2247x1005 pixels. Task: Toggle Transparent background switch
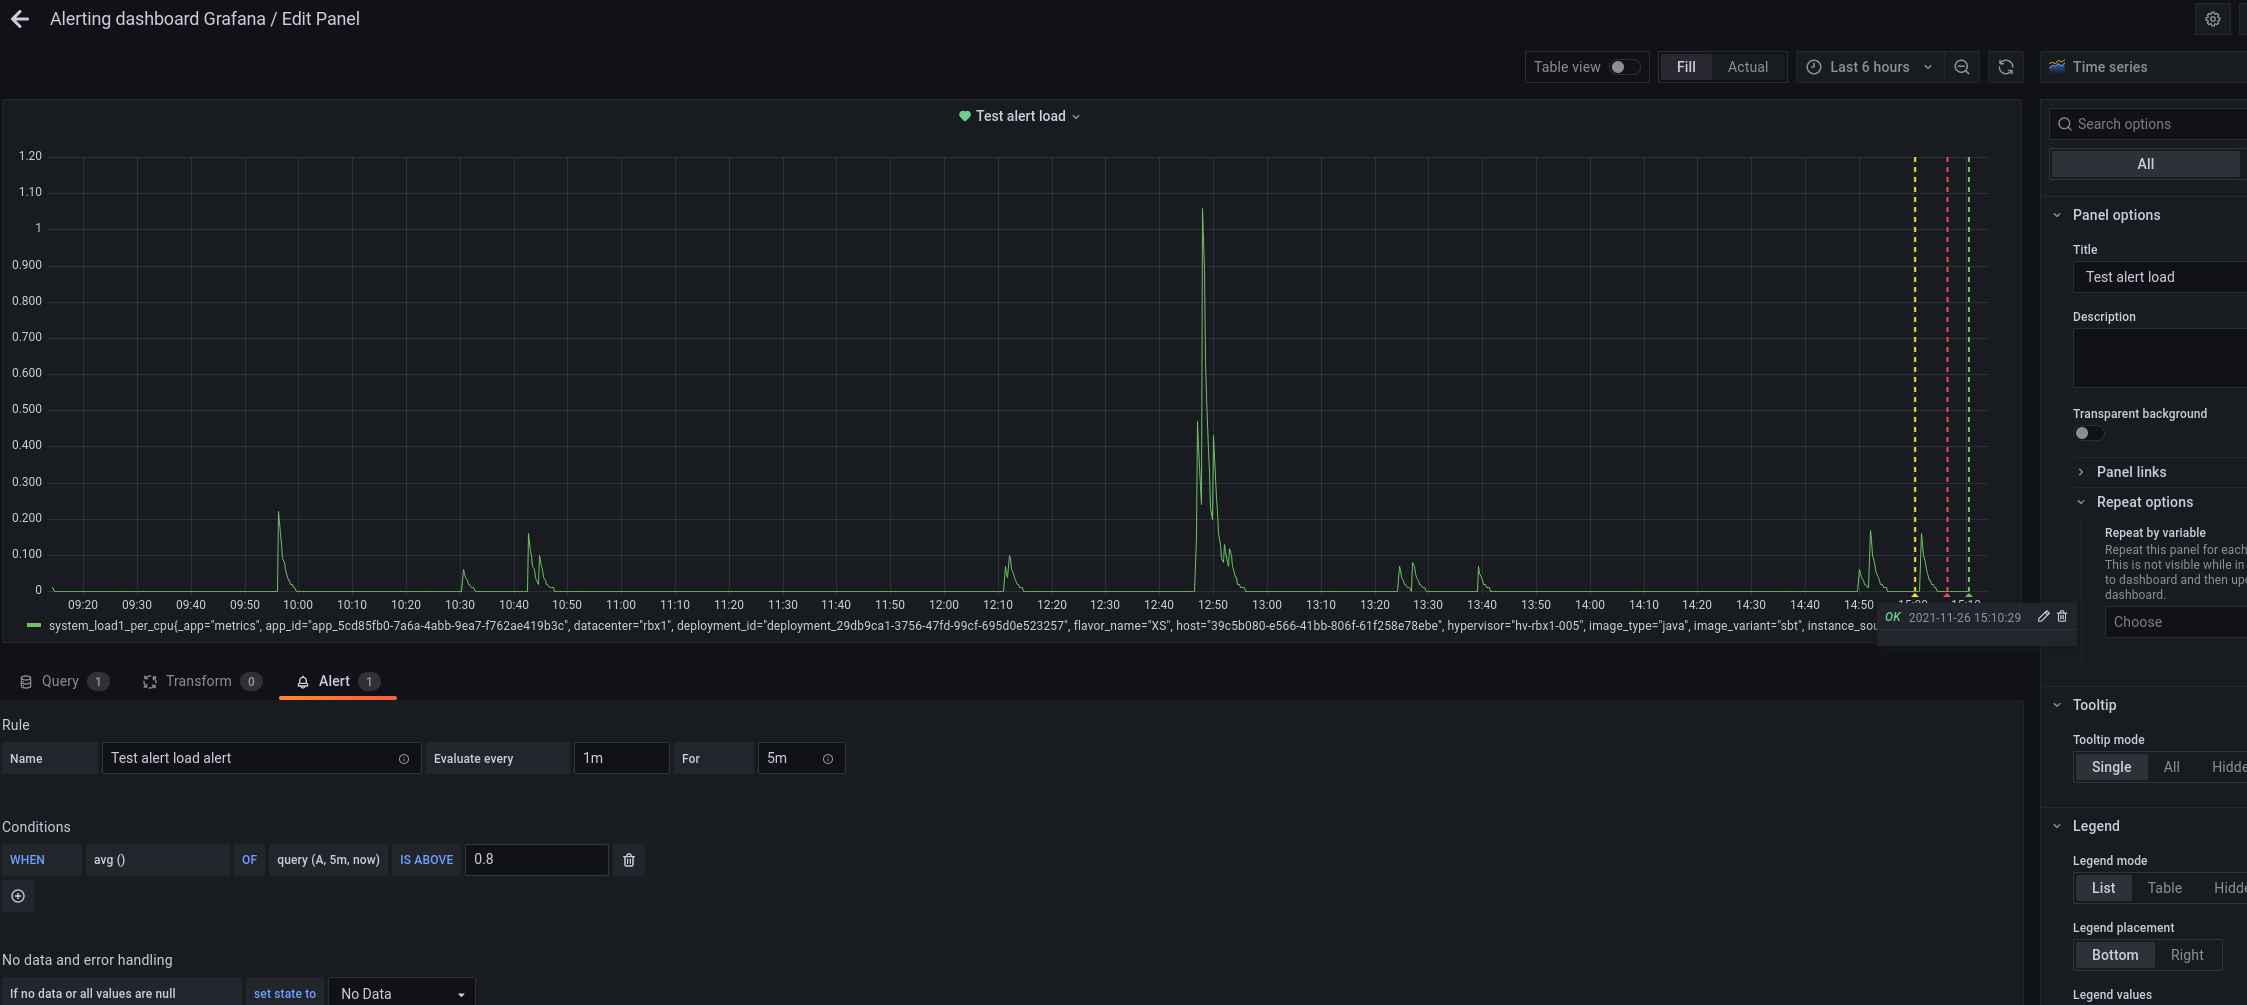tap(2088, 433)
